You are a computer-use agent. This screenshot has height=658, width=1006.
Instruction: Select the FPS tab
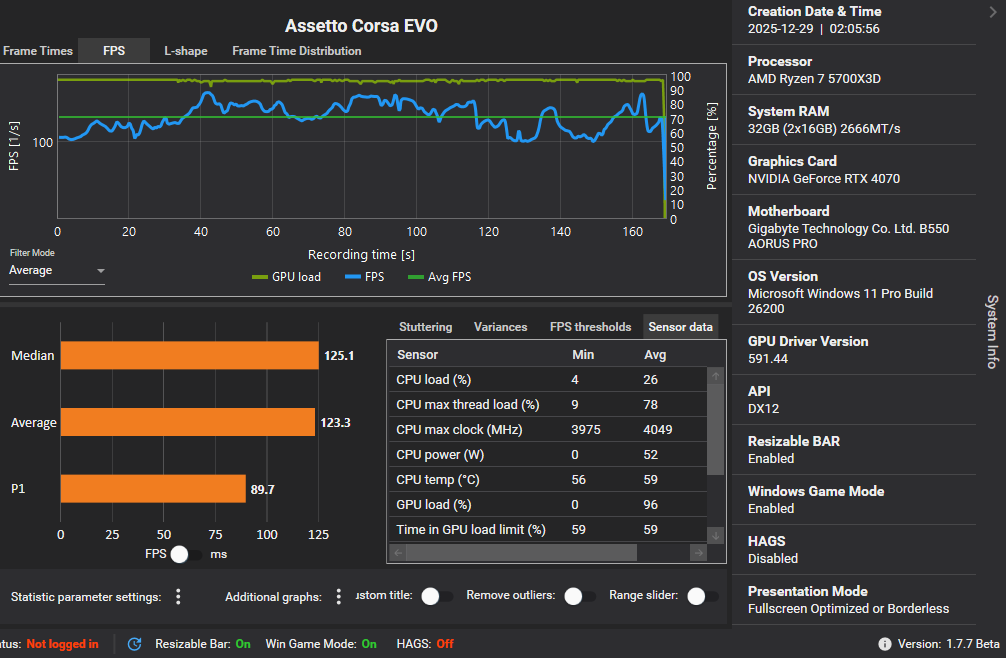point(114,51)
